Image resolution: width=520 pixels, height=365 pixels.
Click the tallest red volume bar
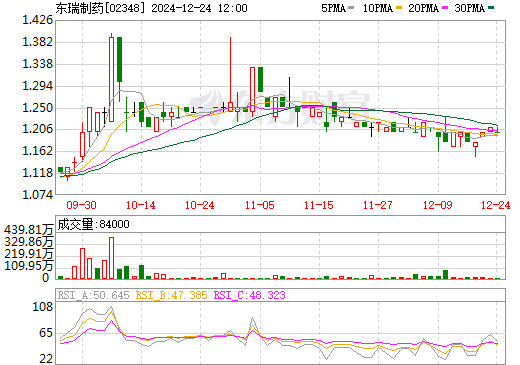[112, 258]
